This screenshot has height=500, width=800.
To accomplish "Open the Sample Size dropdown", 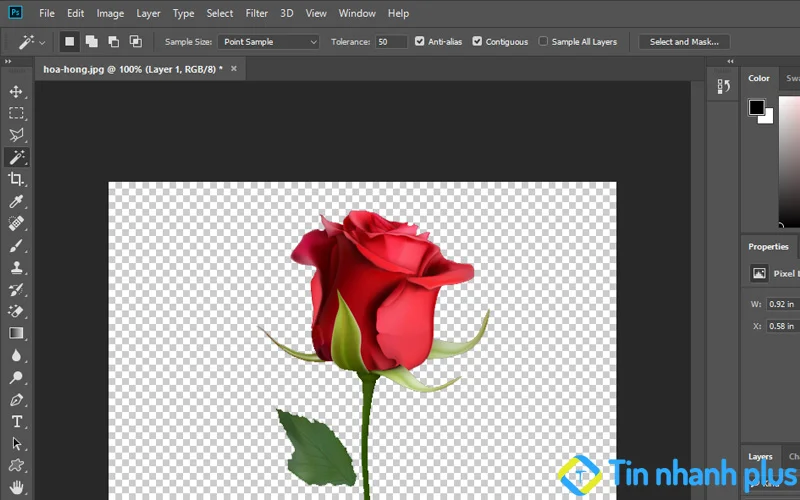I will click(268, 42).
